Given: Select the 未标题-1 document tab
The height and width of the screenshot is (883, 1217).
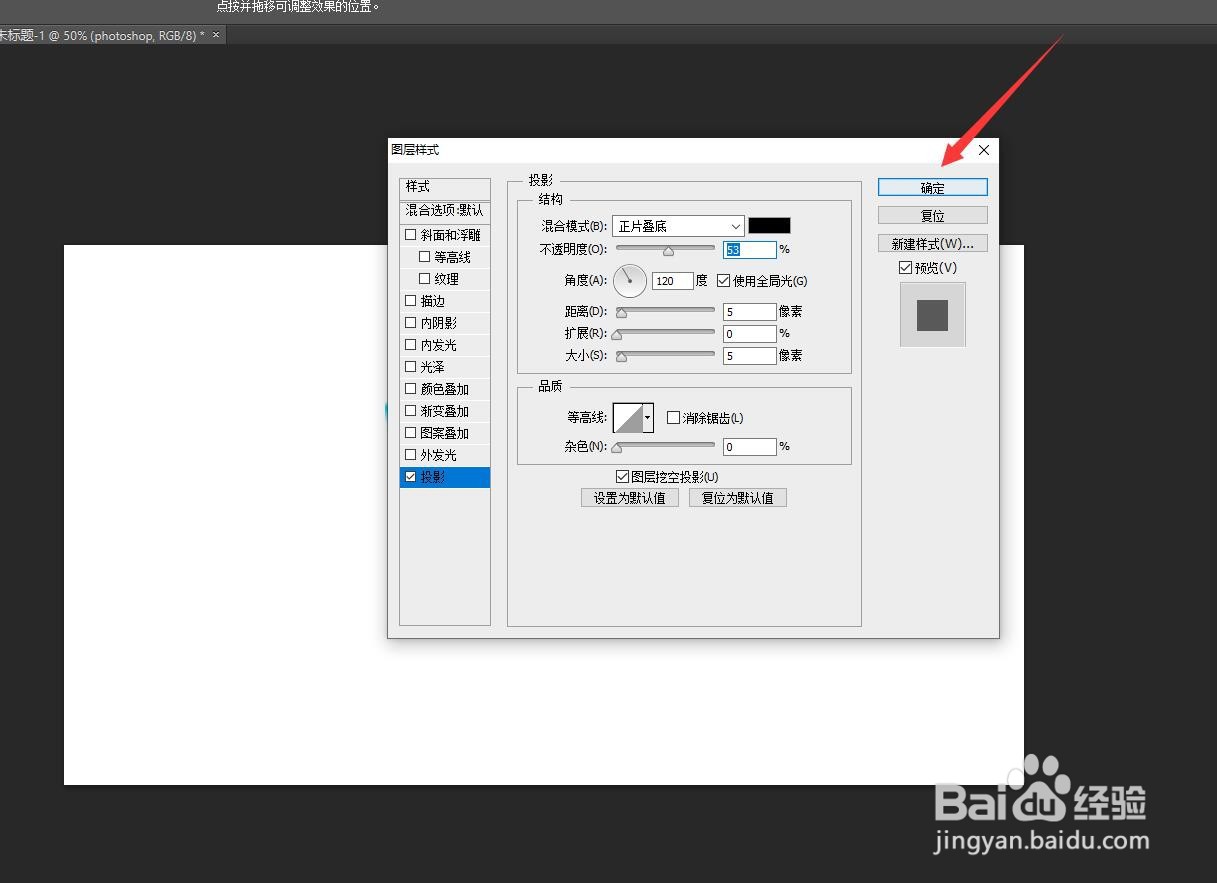Looking at the screenshot, I should pyautogui.click(x=102, y=35).
